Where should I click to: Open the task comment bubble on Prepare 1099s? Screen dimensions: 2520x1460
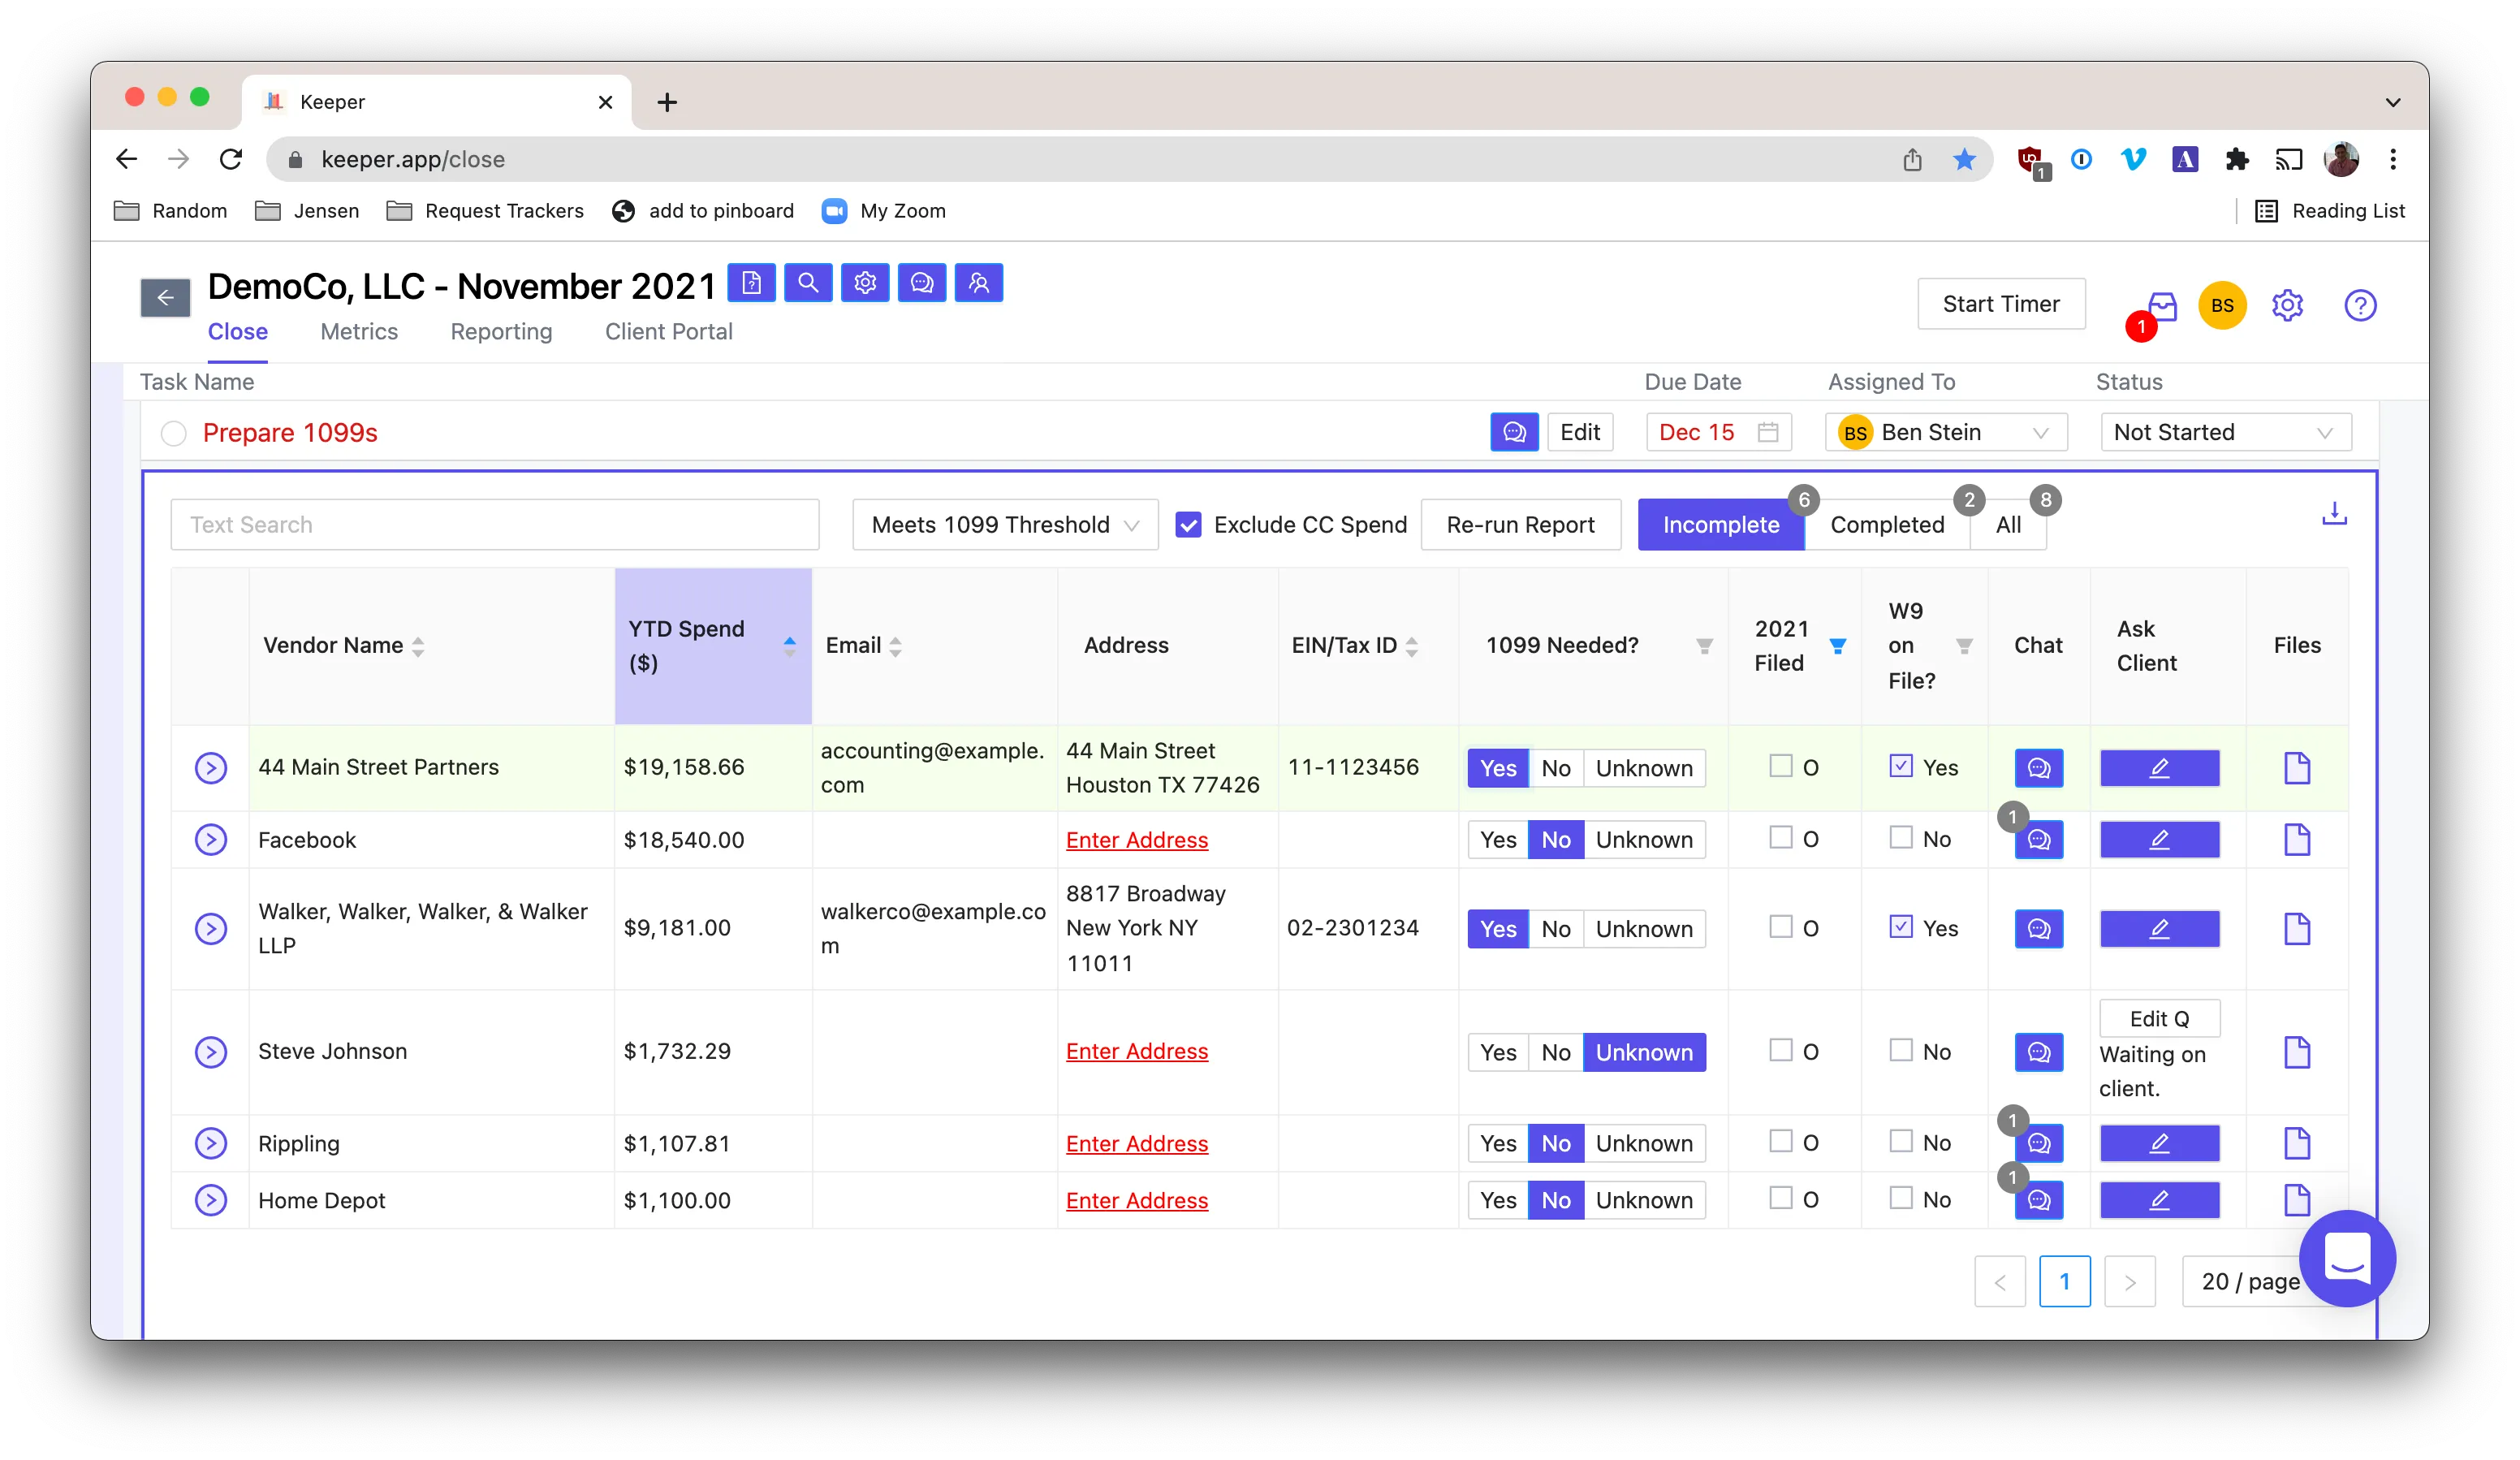(x=1514, y=432)
